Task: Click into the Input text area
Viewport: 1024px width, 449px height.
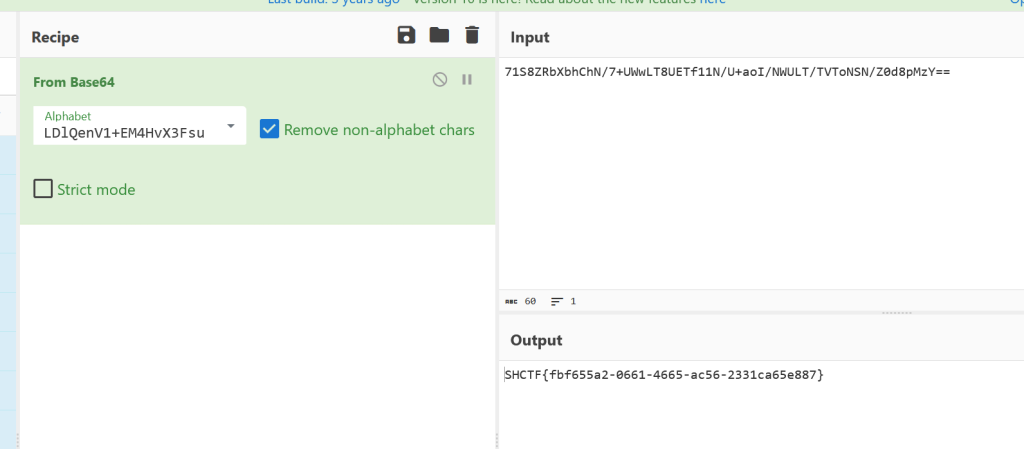Action: (x=760, y=180)
